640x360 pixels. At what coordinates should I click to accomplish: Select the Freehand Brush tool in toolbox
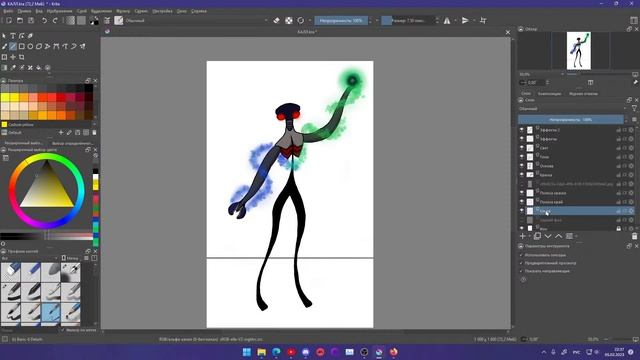(x=4, y=47)
